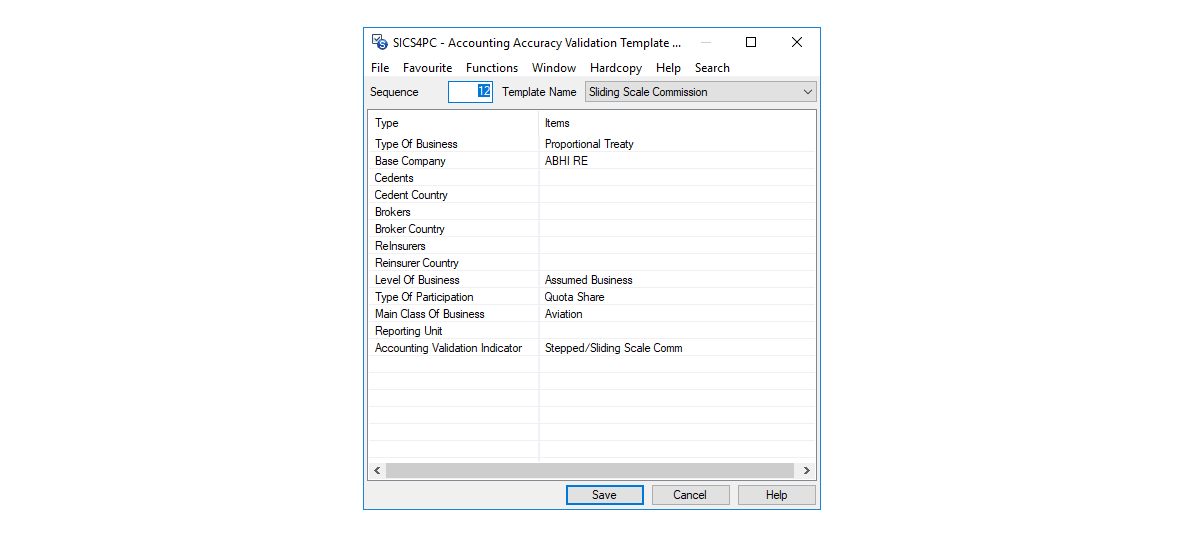Click the Quota Share value
This screenshot has height=536, width=1184.
pos(574,297)
